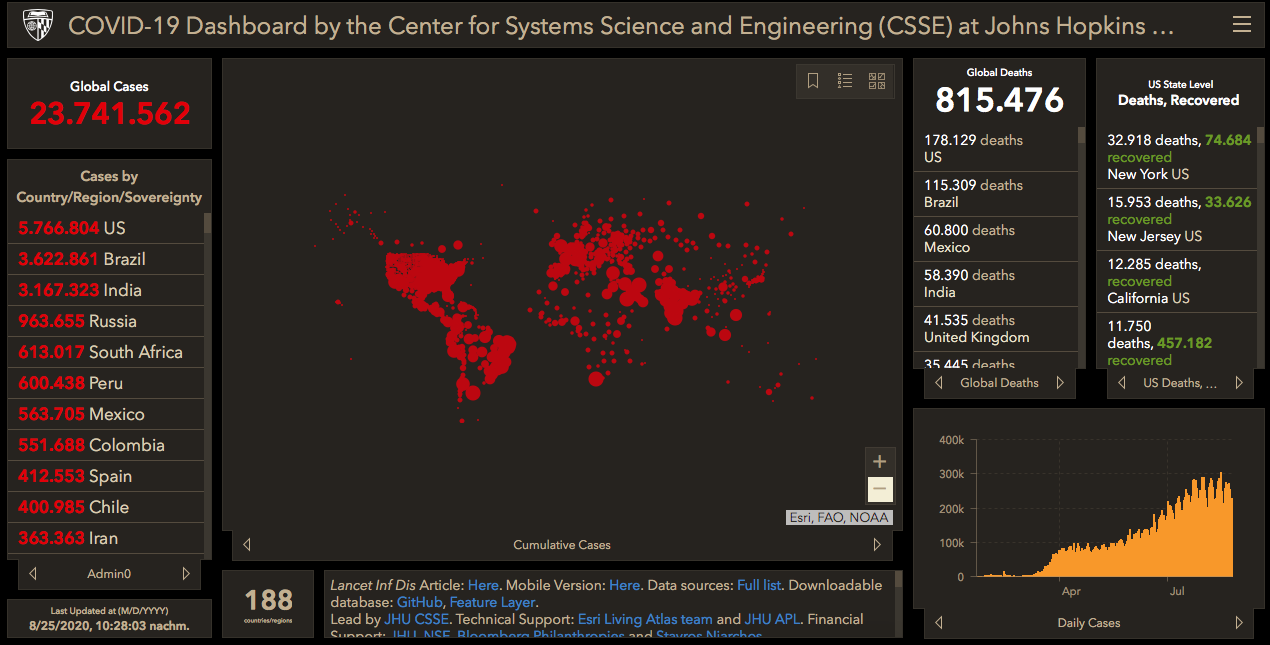This screenshot has width=1270, height=645.
Task: Open the basemap gallery grid icon
Action: click(x=877, y=81)
